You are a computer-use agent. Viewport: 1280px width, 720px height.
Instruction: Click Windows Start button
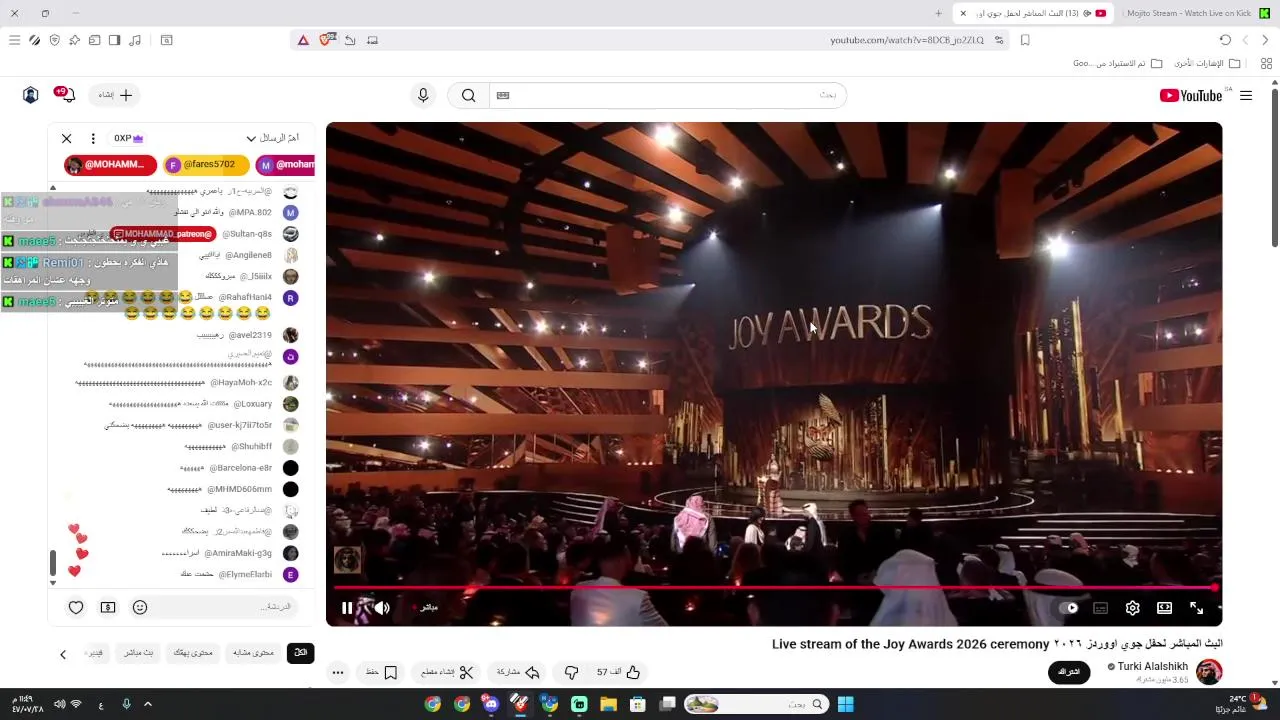845,704
